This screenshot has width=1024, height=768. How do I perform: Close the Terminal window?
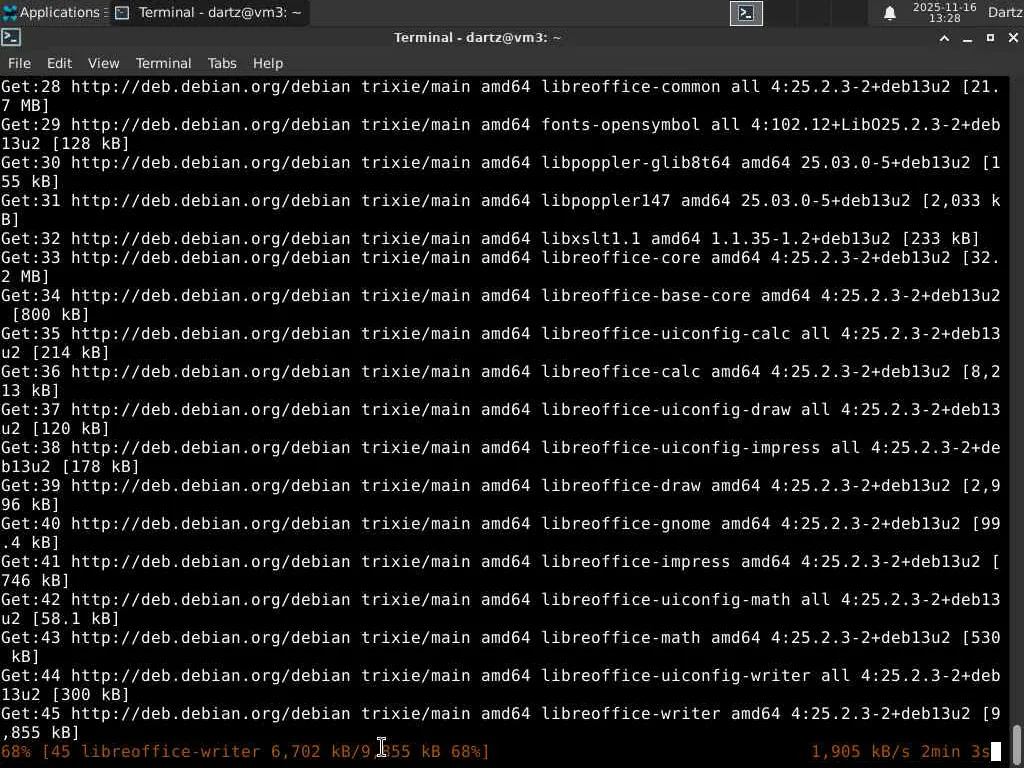point(1013,38)
